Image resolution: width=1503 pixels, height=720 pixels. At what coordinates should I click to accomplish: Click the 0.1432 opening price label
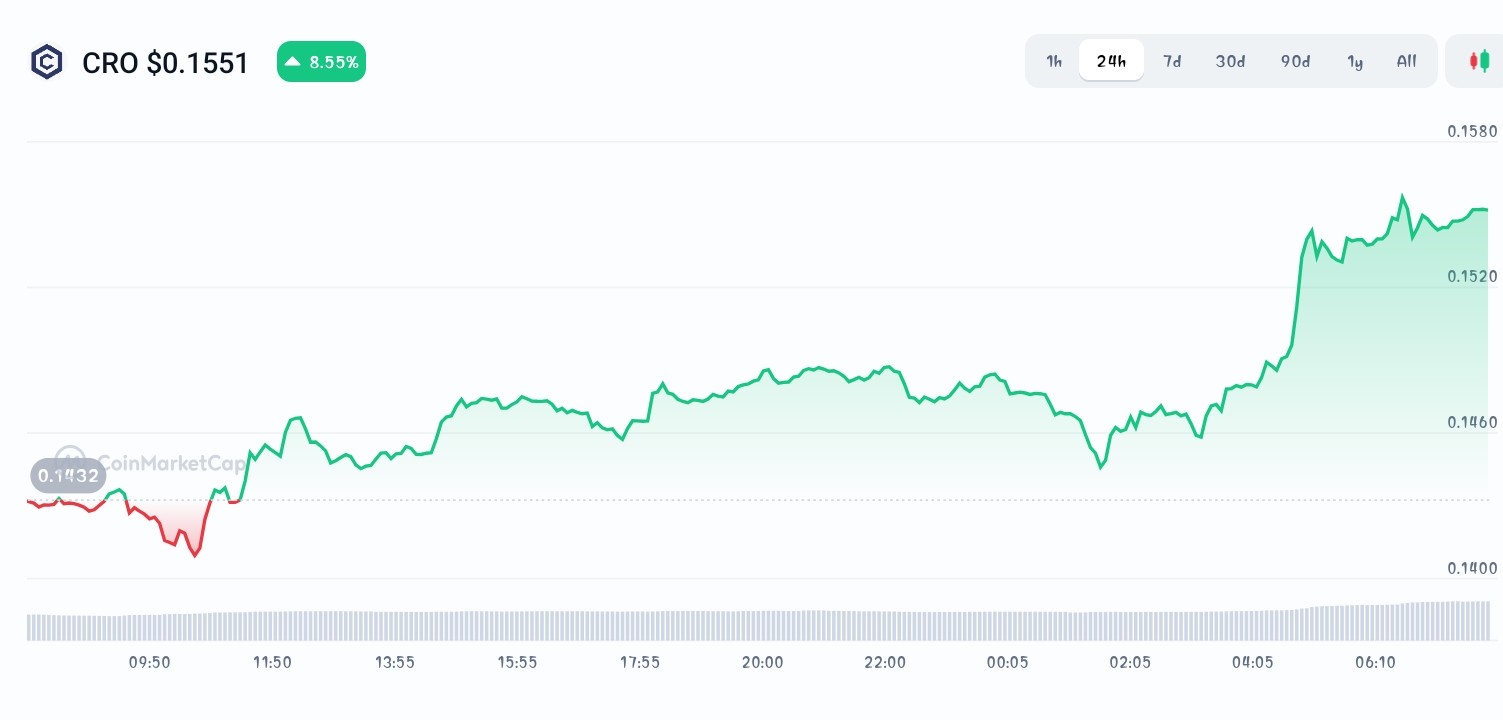68,475
